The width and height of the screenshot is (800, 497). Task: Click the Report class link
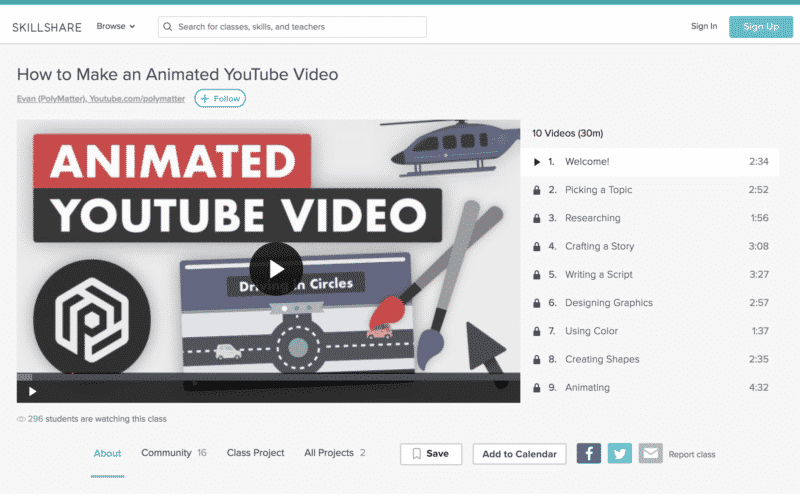(691, 454)
